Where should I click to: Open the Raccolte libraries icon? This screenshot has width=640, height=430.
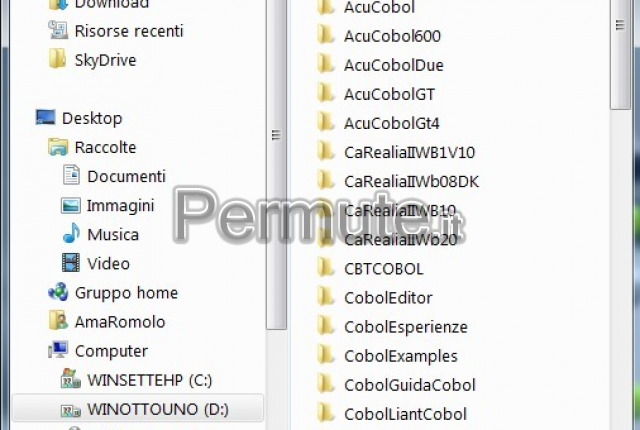coord(58,147)
